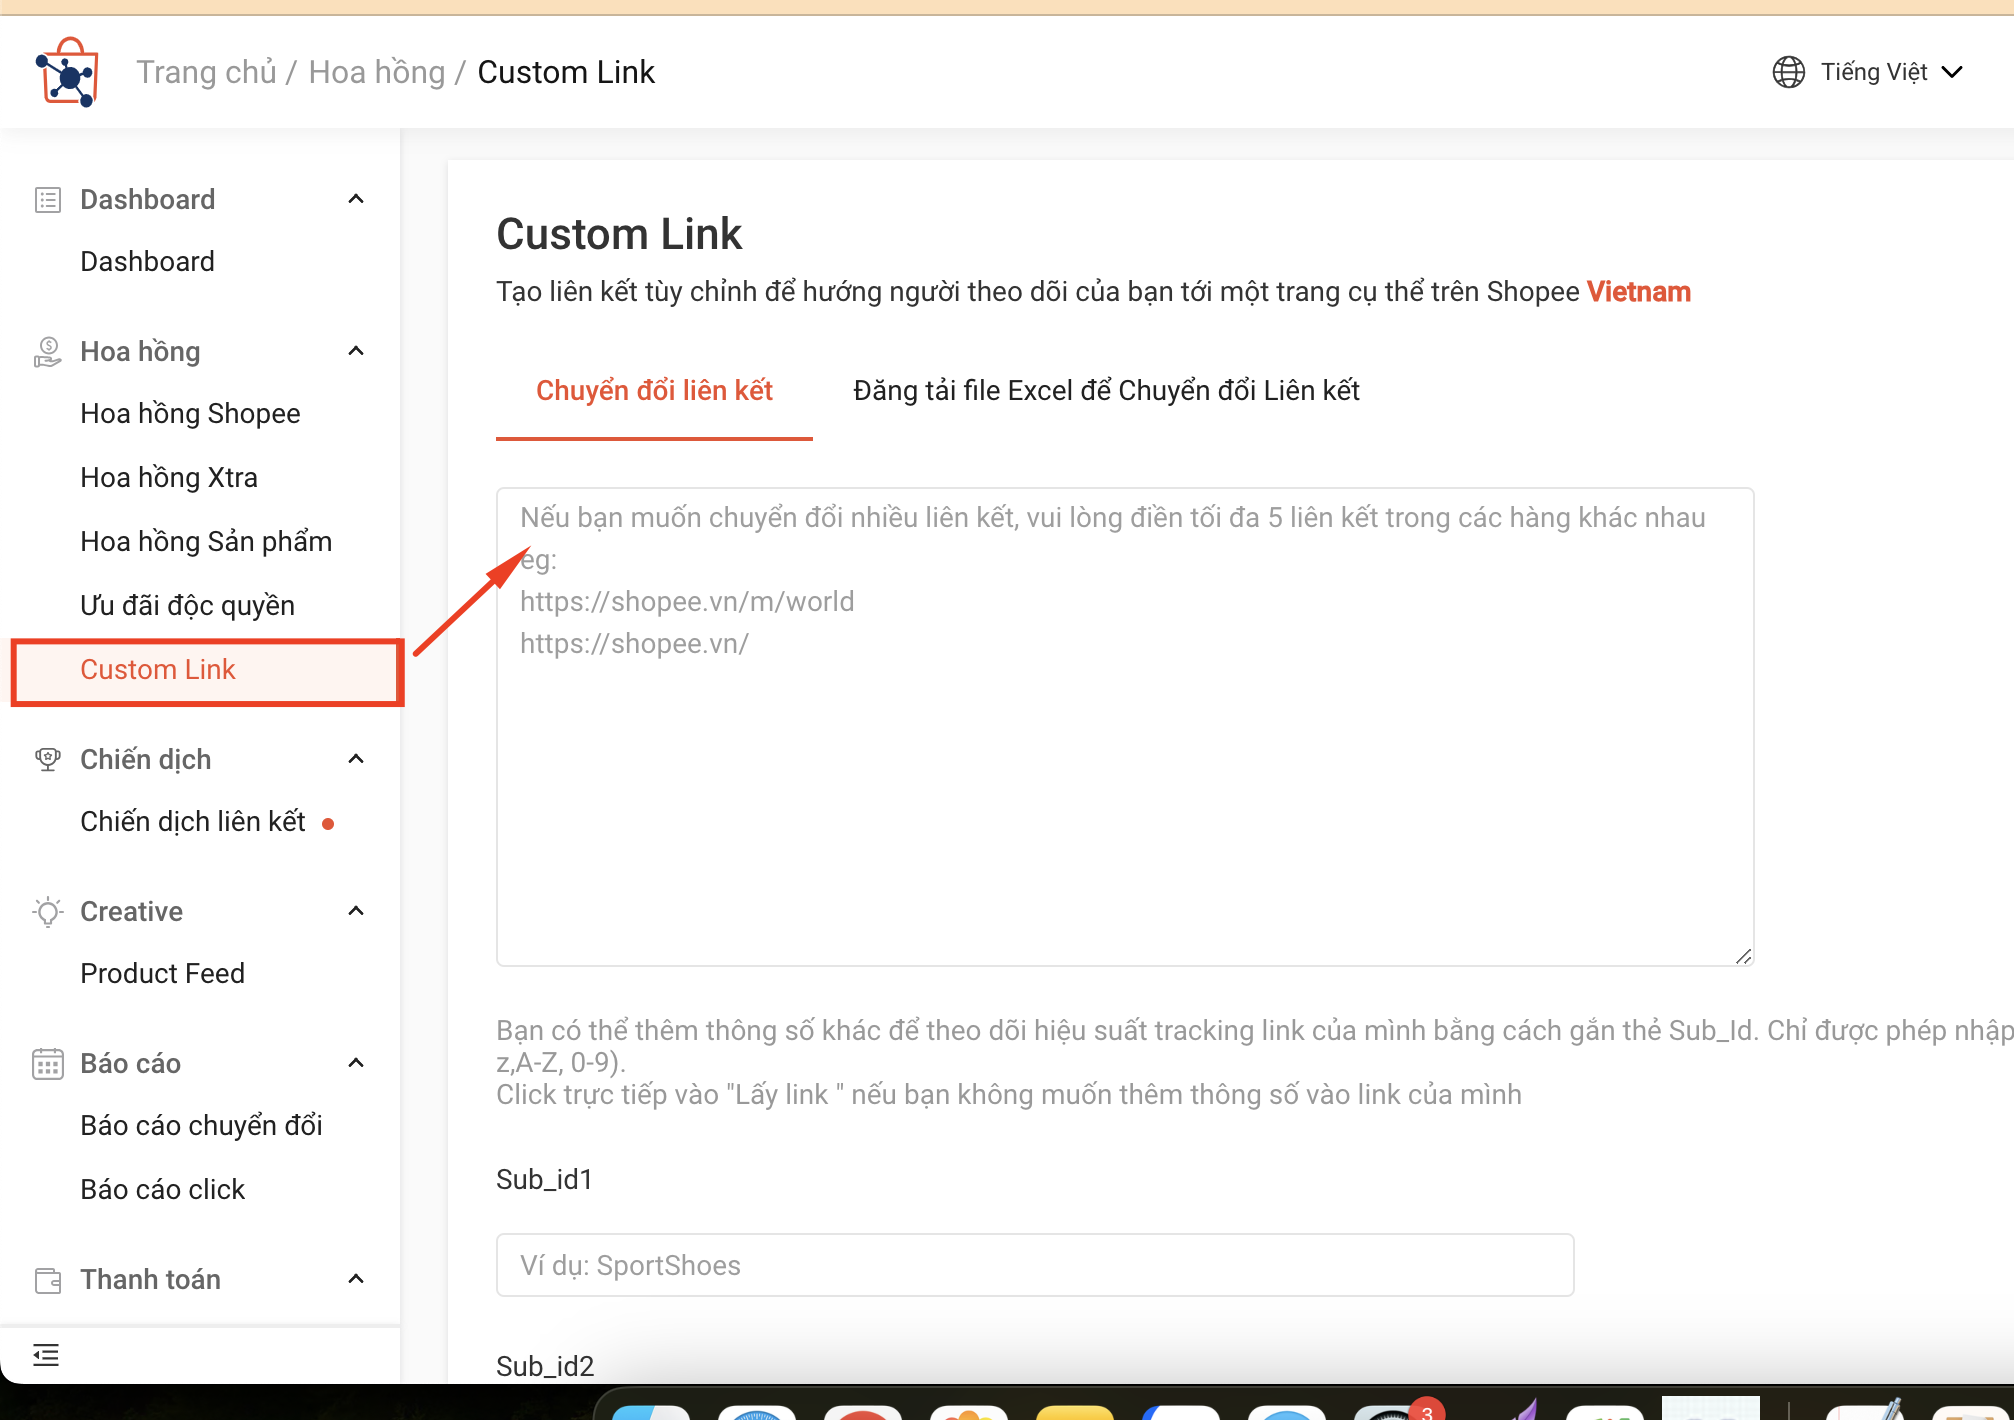
Task: Collapse the Báo cáo sidebar section
Action: click(355, 1063)
